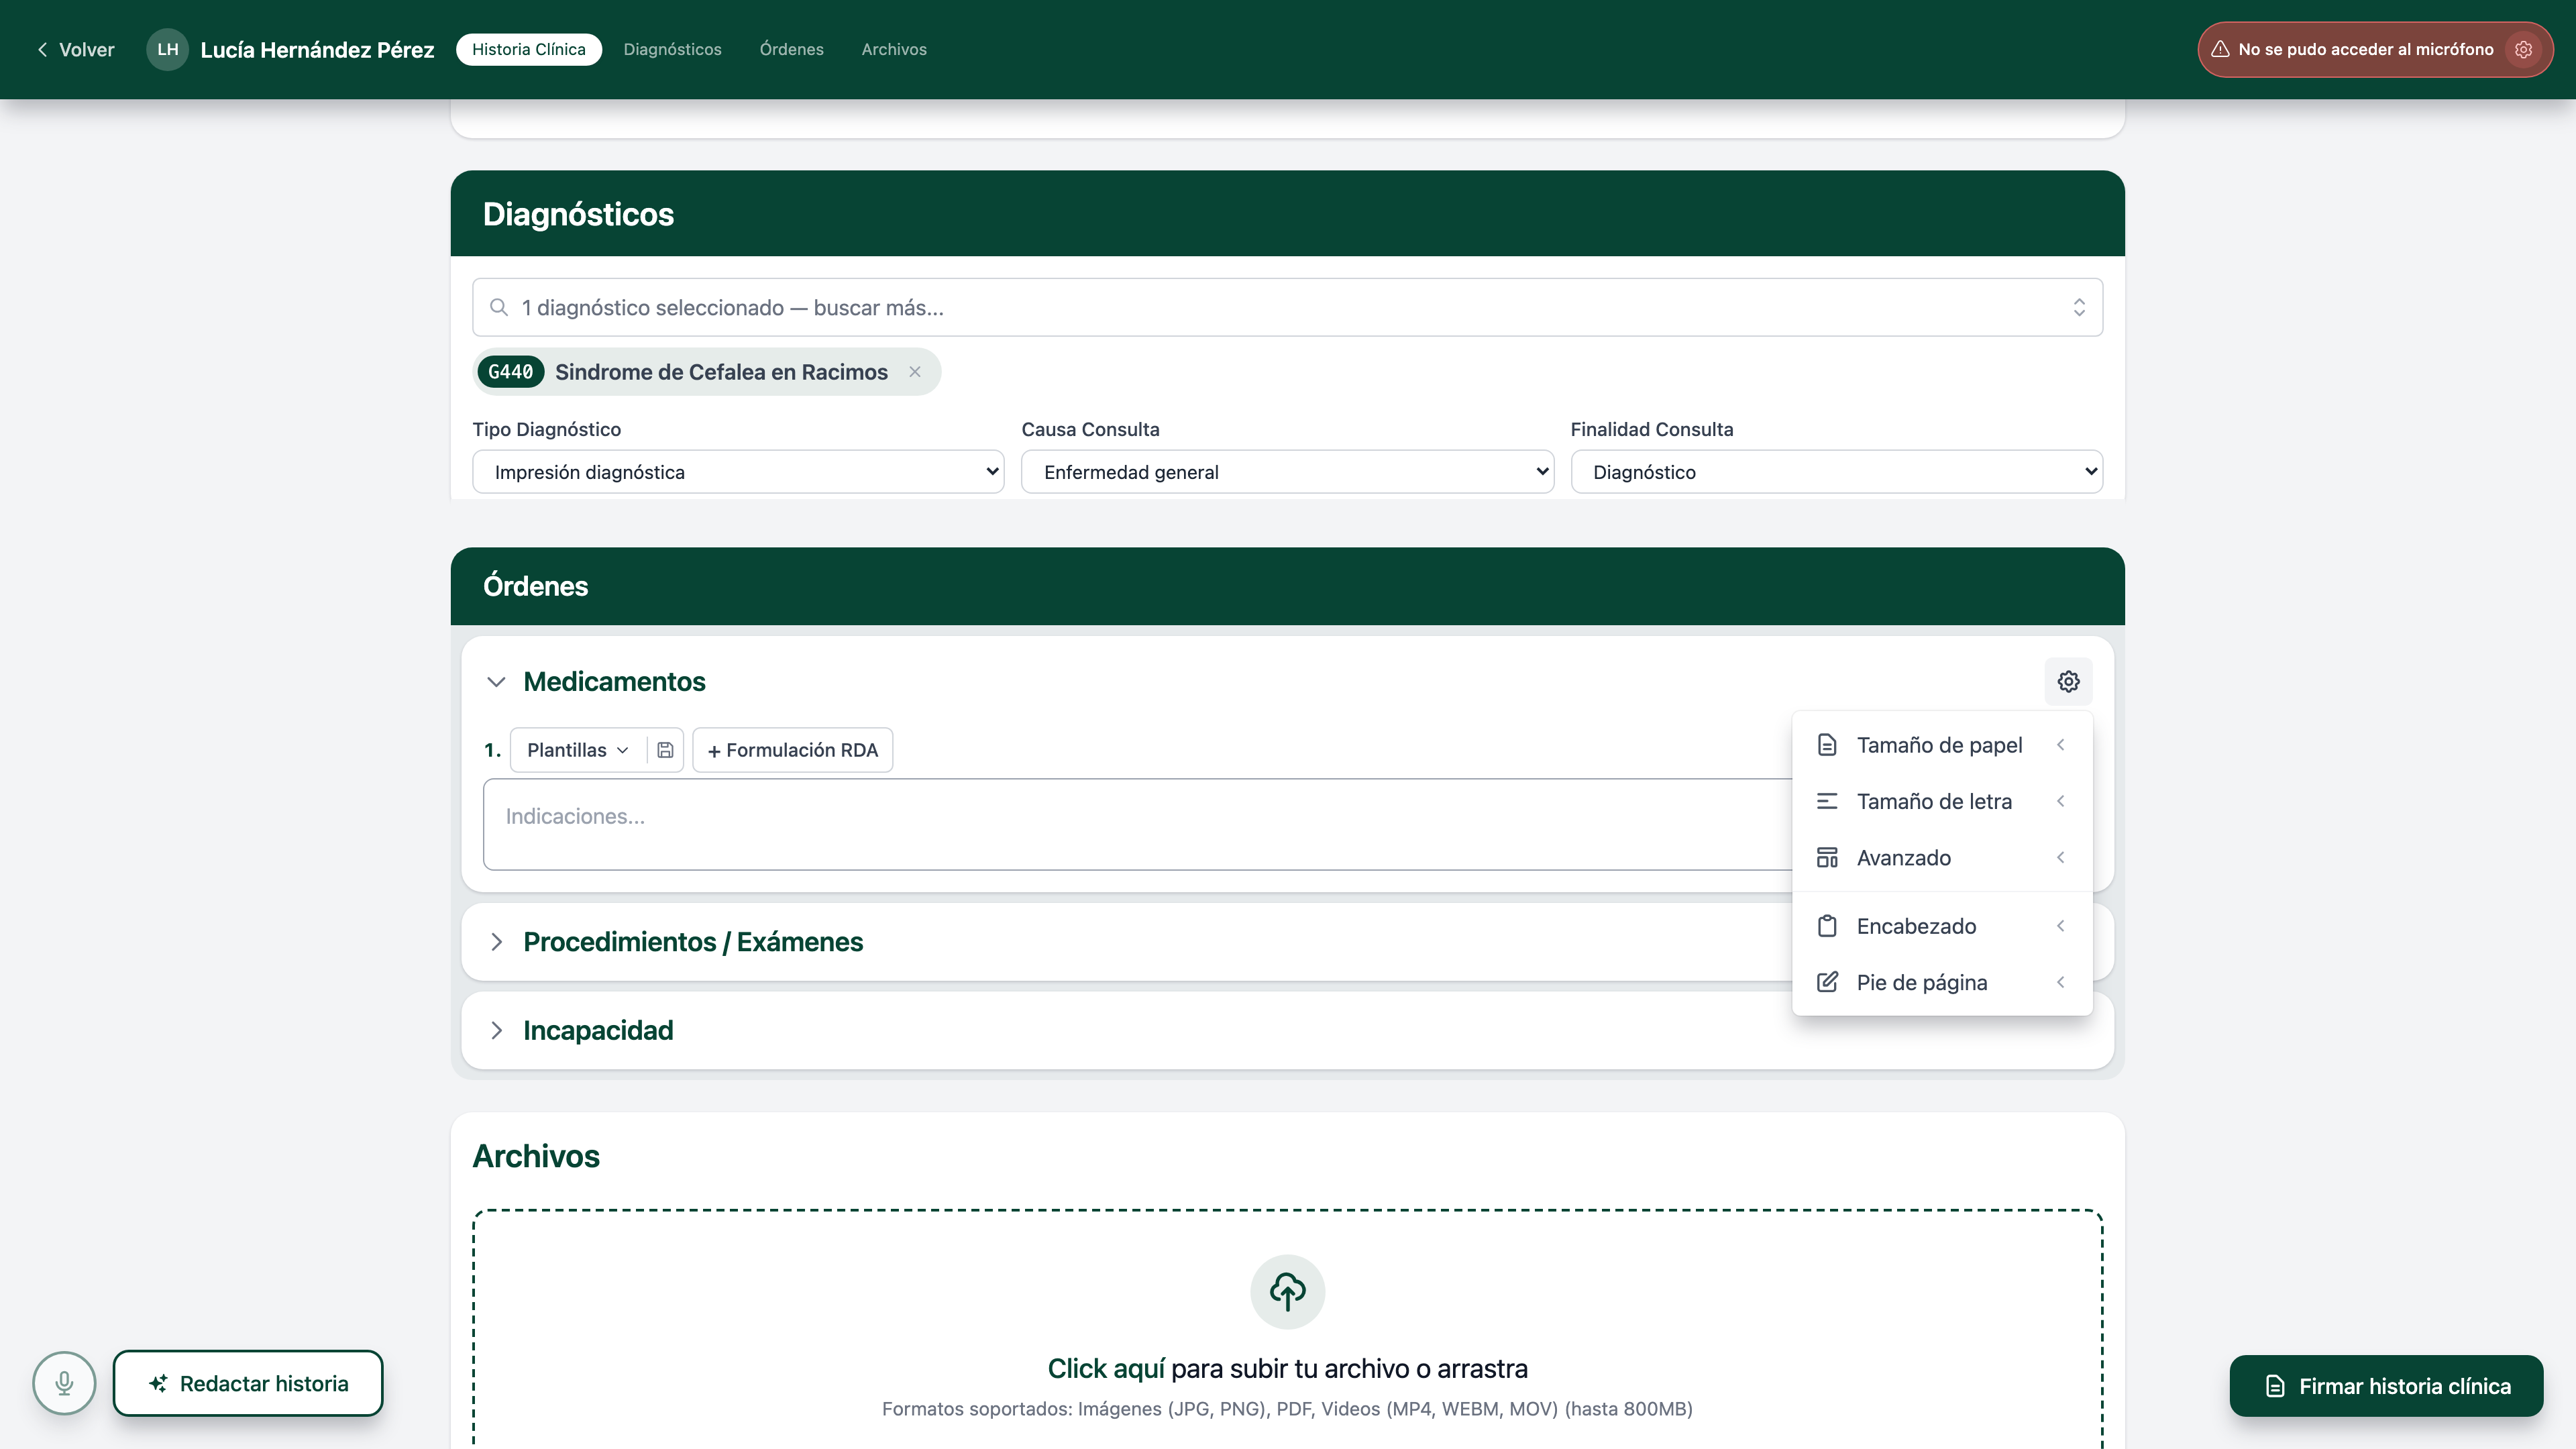The height and width of the screenshot is (1449, 2576).
Task: Toggle diagnosis search list arrows
Action: (2079, 307)
